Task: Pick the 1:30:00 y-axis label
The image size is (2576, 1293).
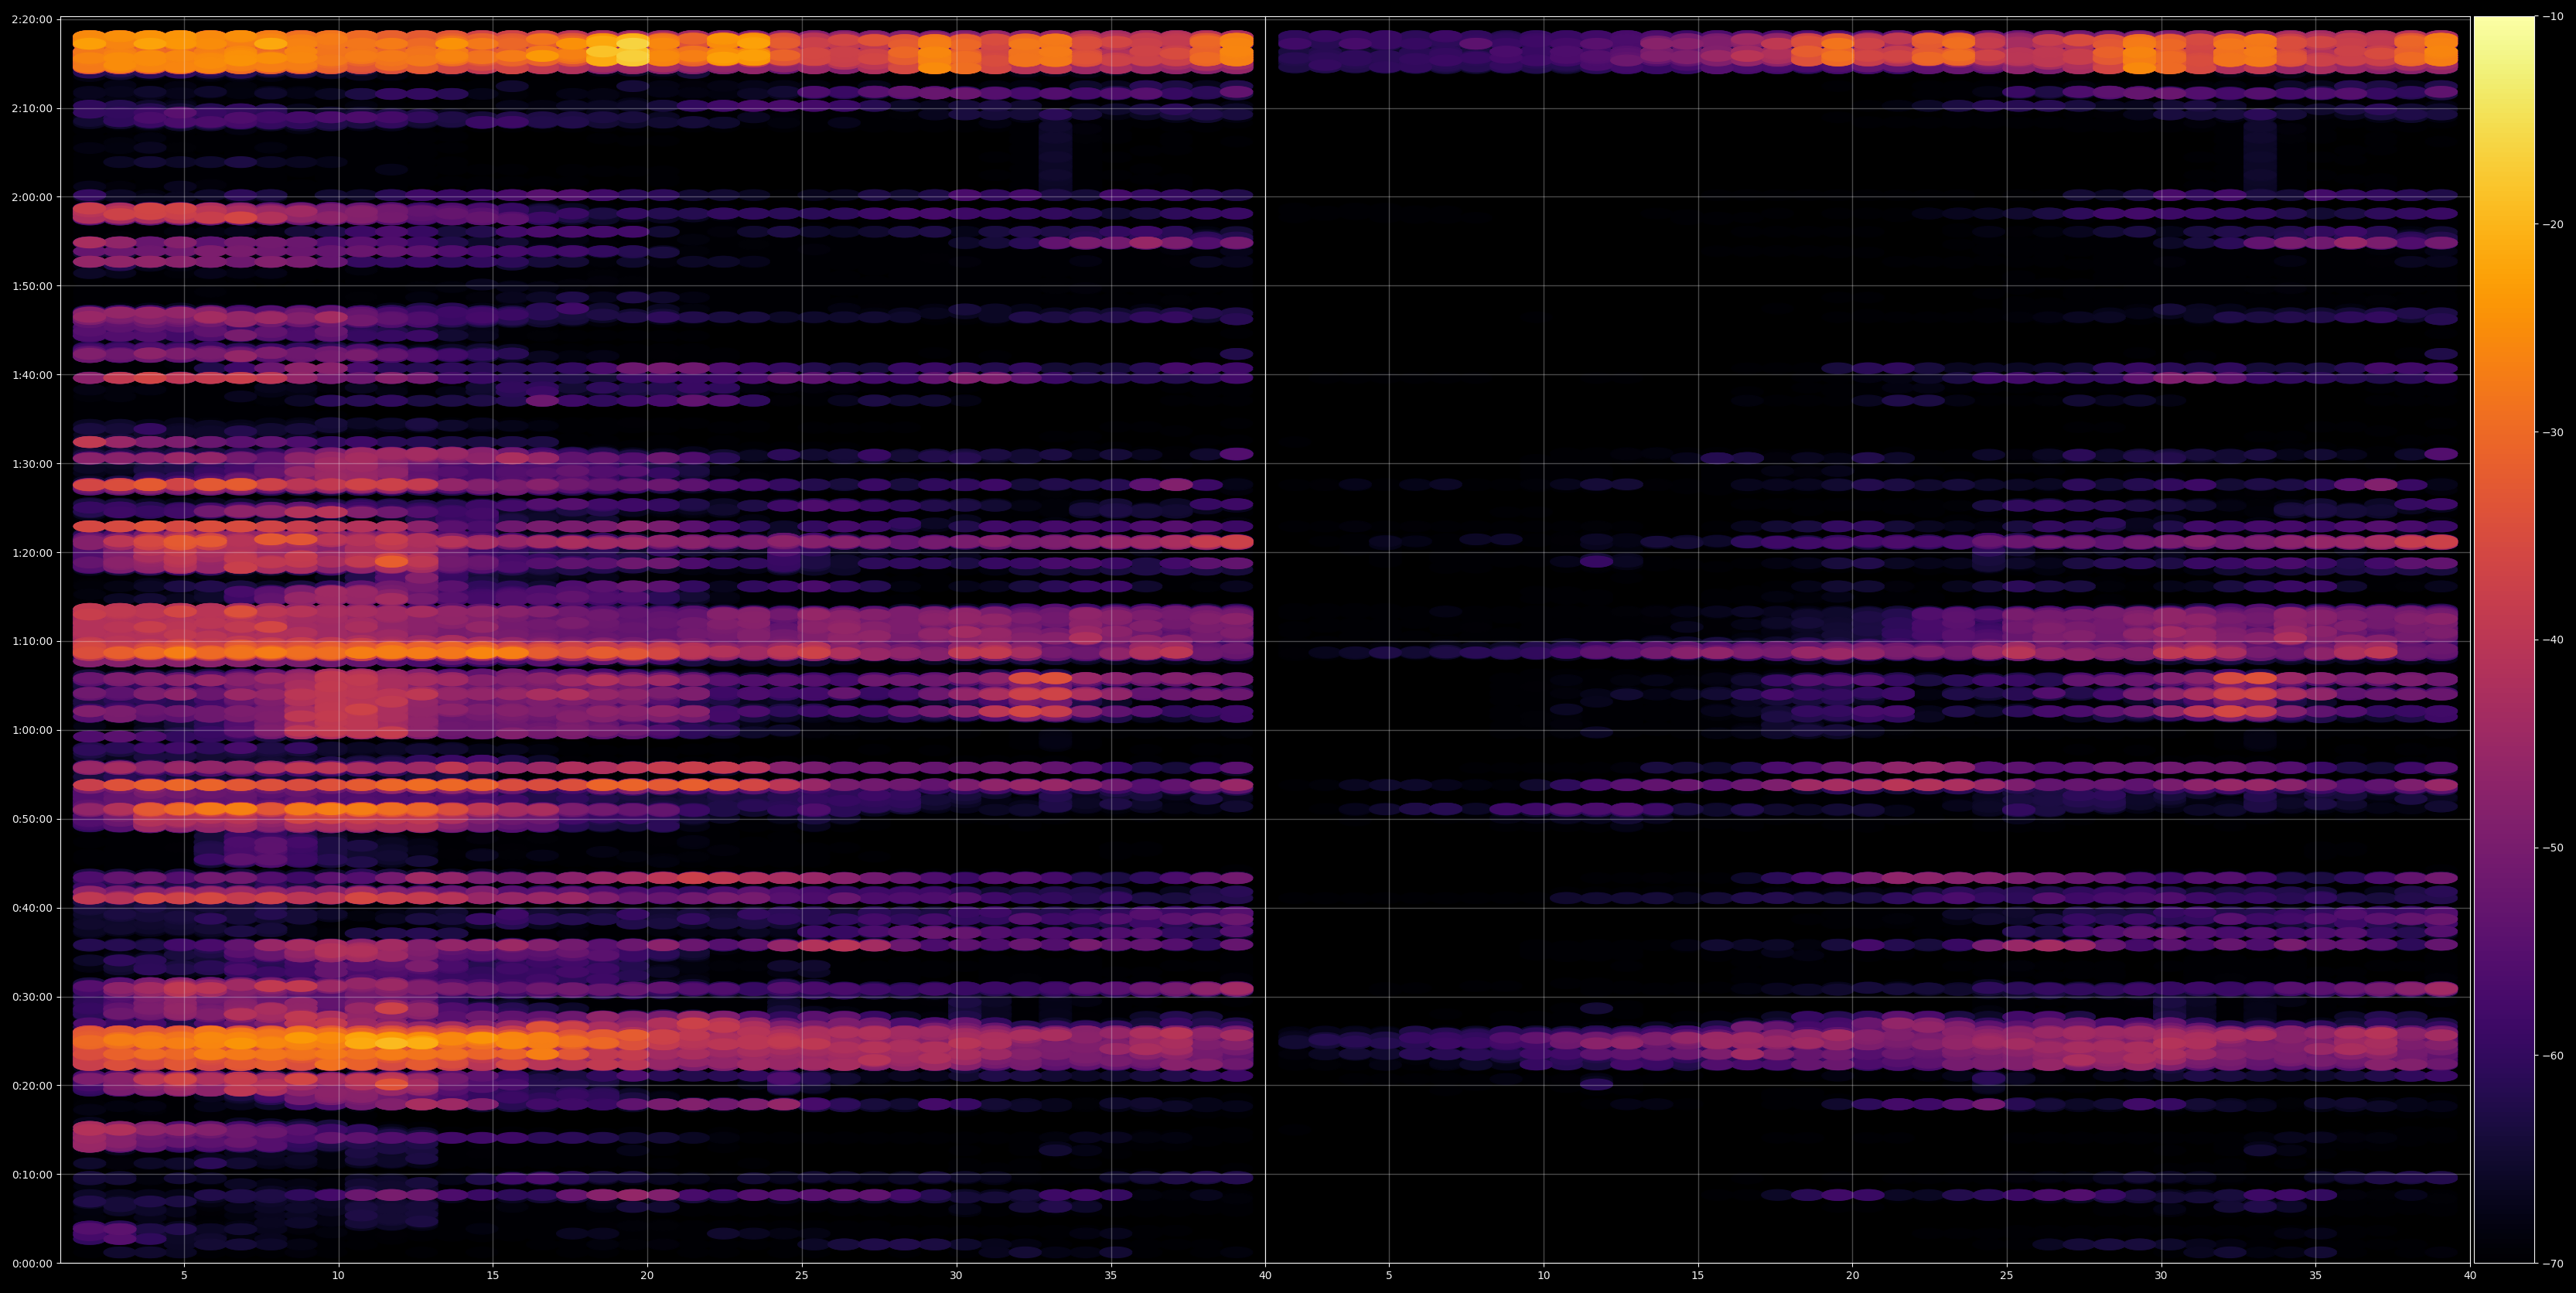Action: click(31, 464)
